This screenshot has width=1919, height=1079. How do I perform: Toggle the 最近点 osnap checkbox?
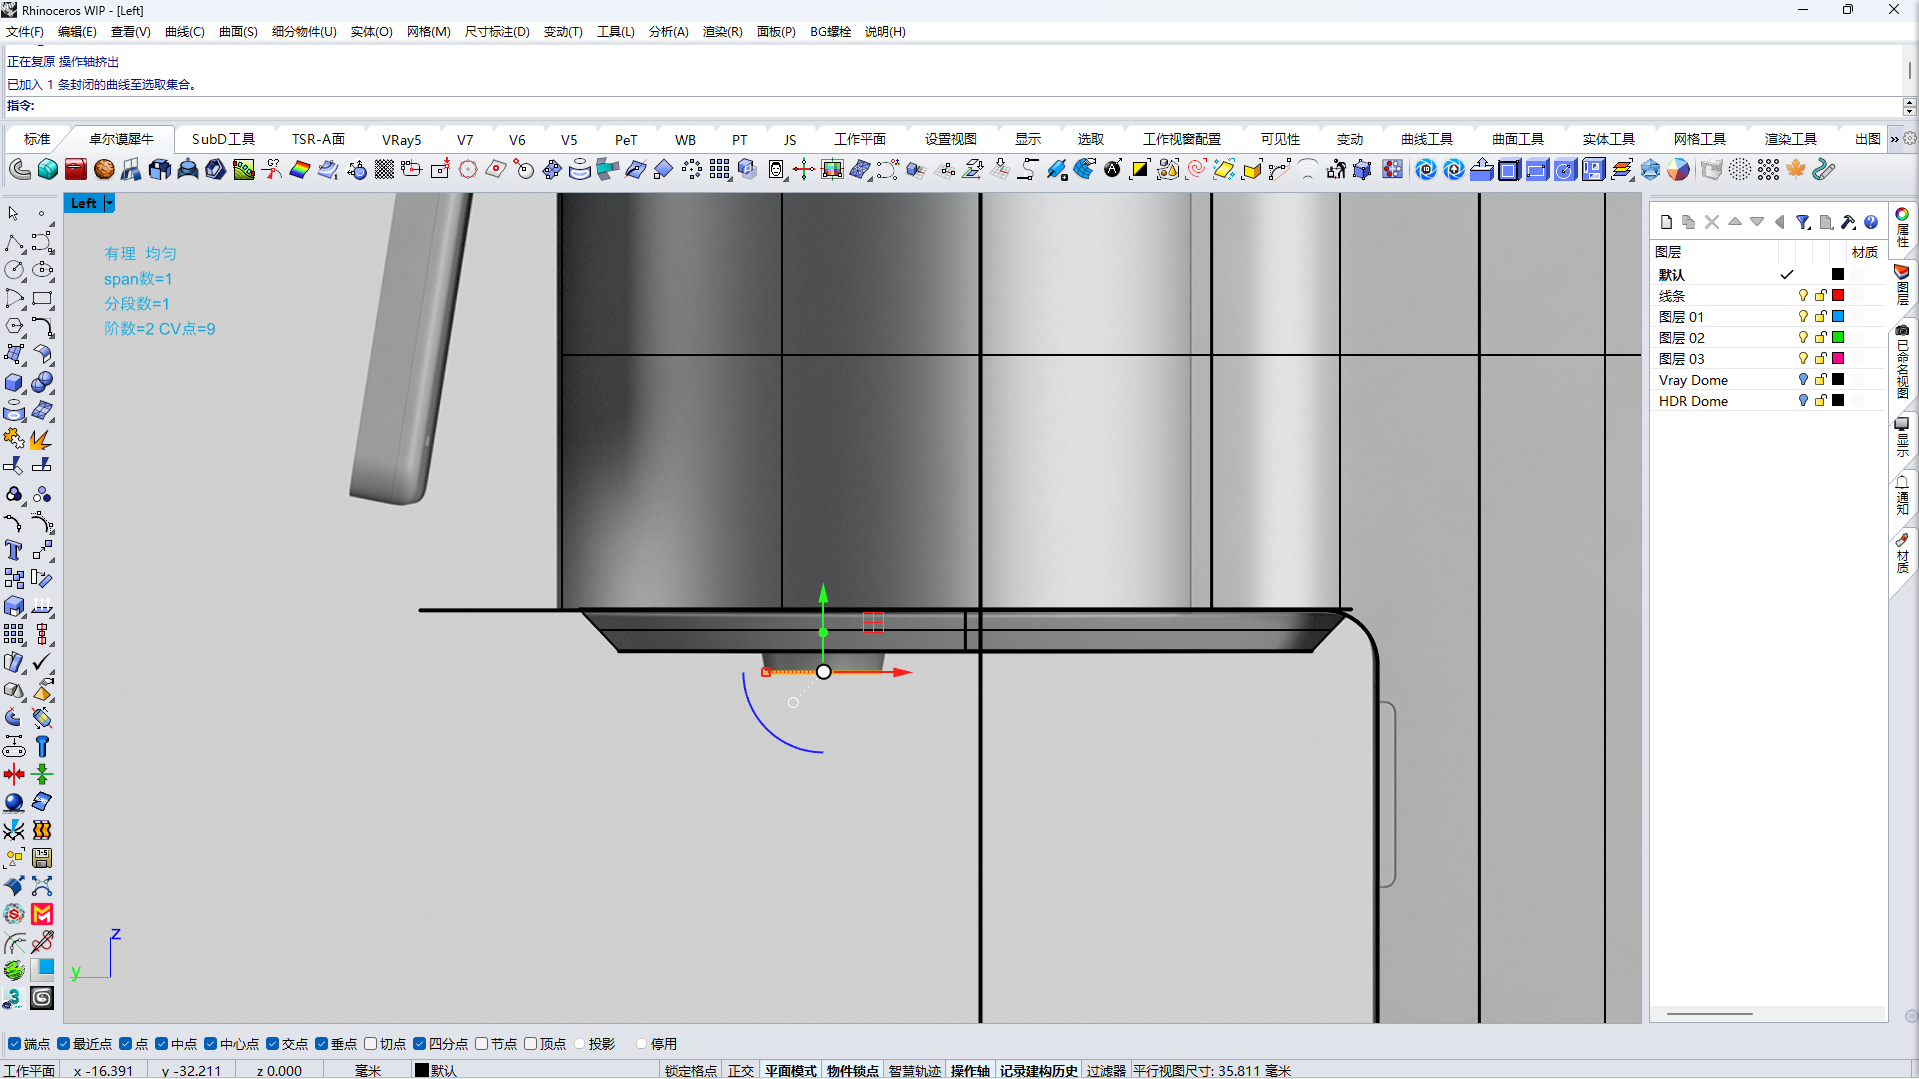point(64,1044)
